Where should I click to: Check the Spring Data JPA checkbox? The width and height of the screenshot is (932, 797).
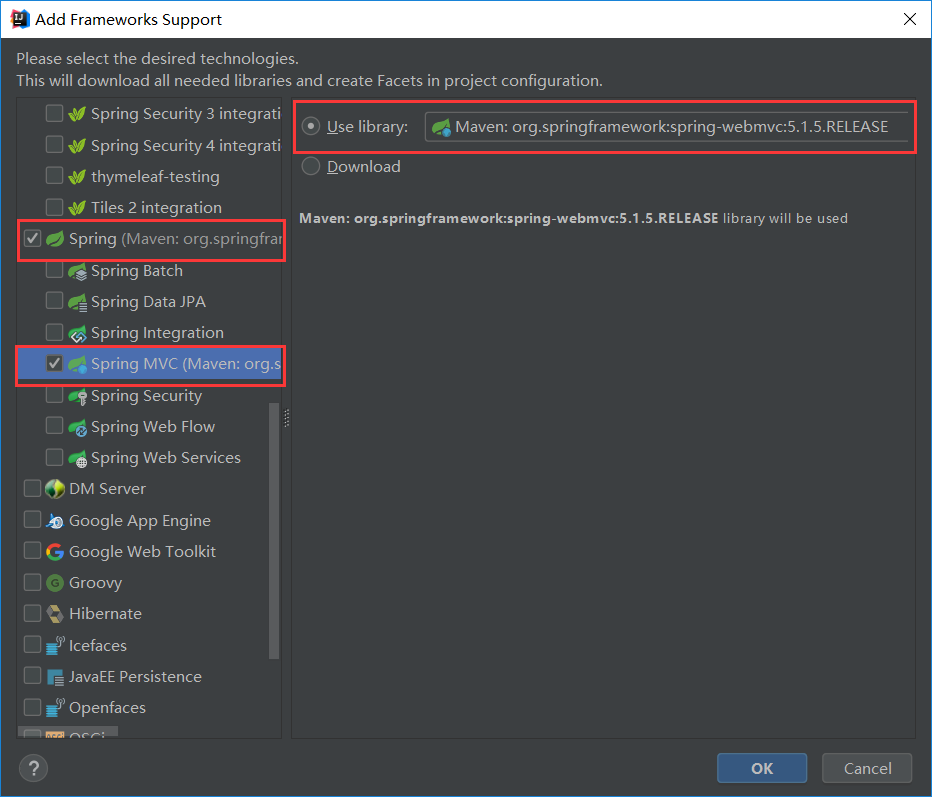(54, 301)
